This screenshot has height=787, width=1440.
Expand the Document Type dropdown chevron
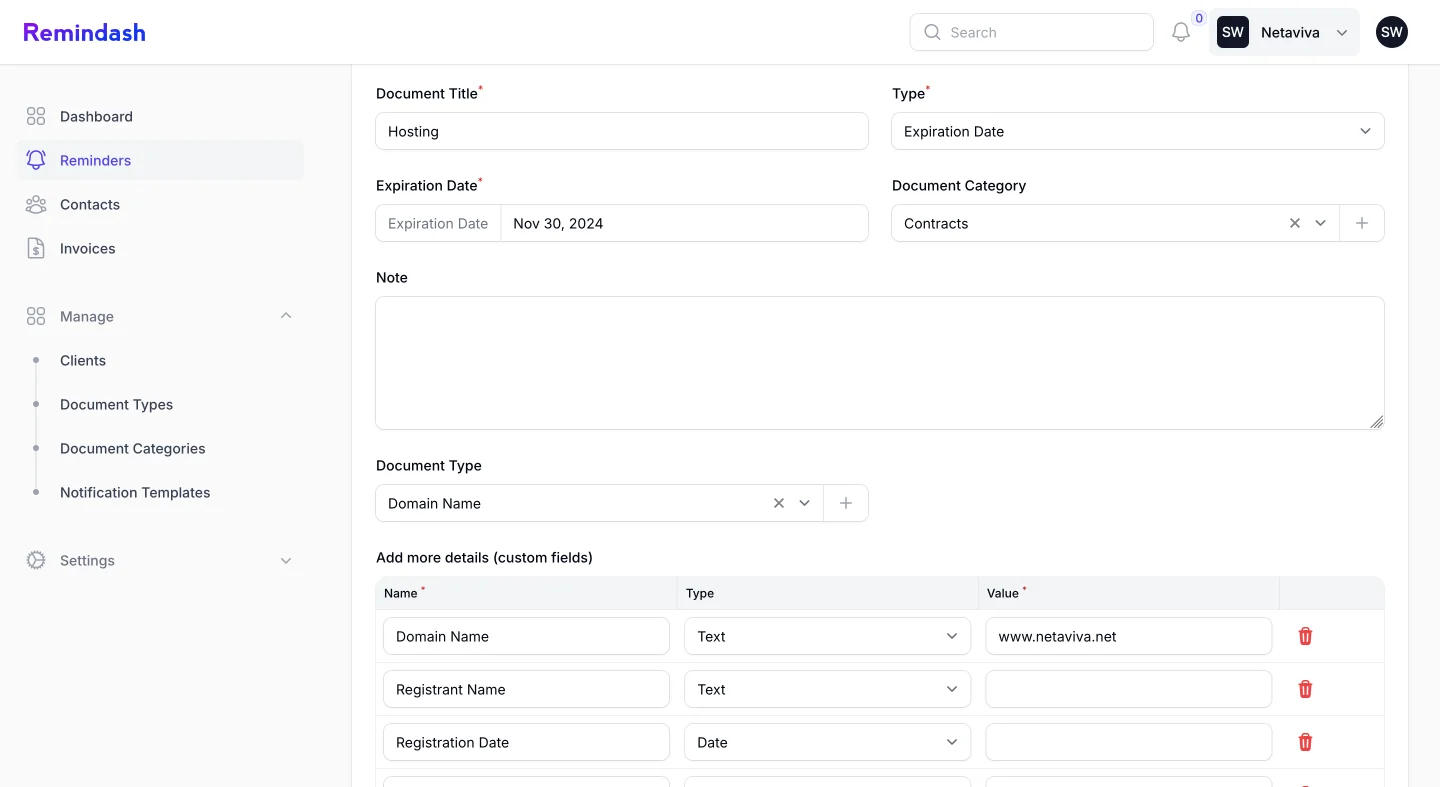coord(805,503)
